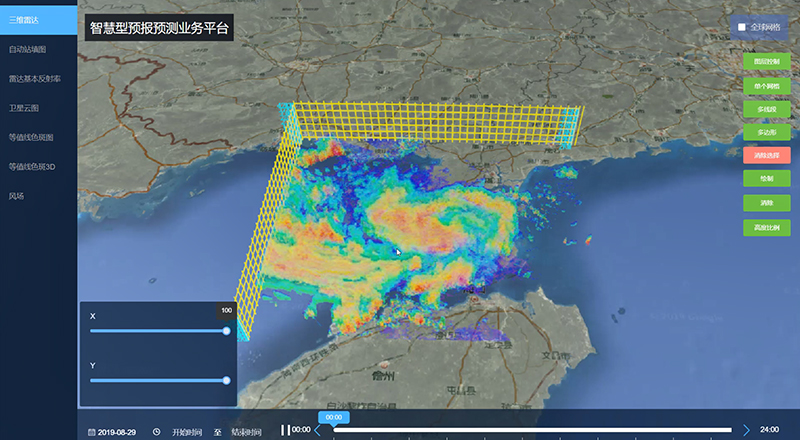
Task: Open the 高度比例 height scale option
Action: [x=767, y=227]
